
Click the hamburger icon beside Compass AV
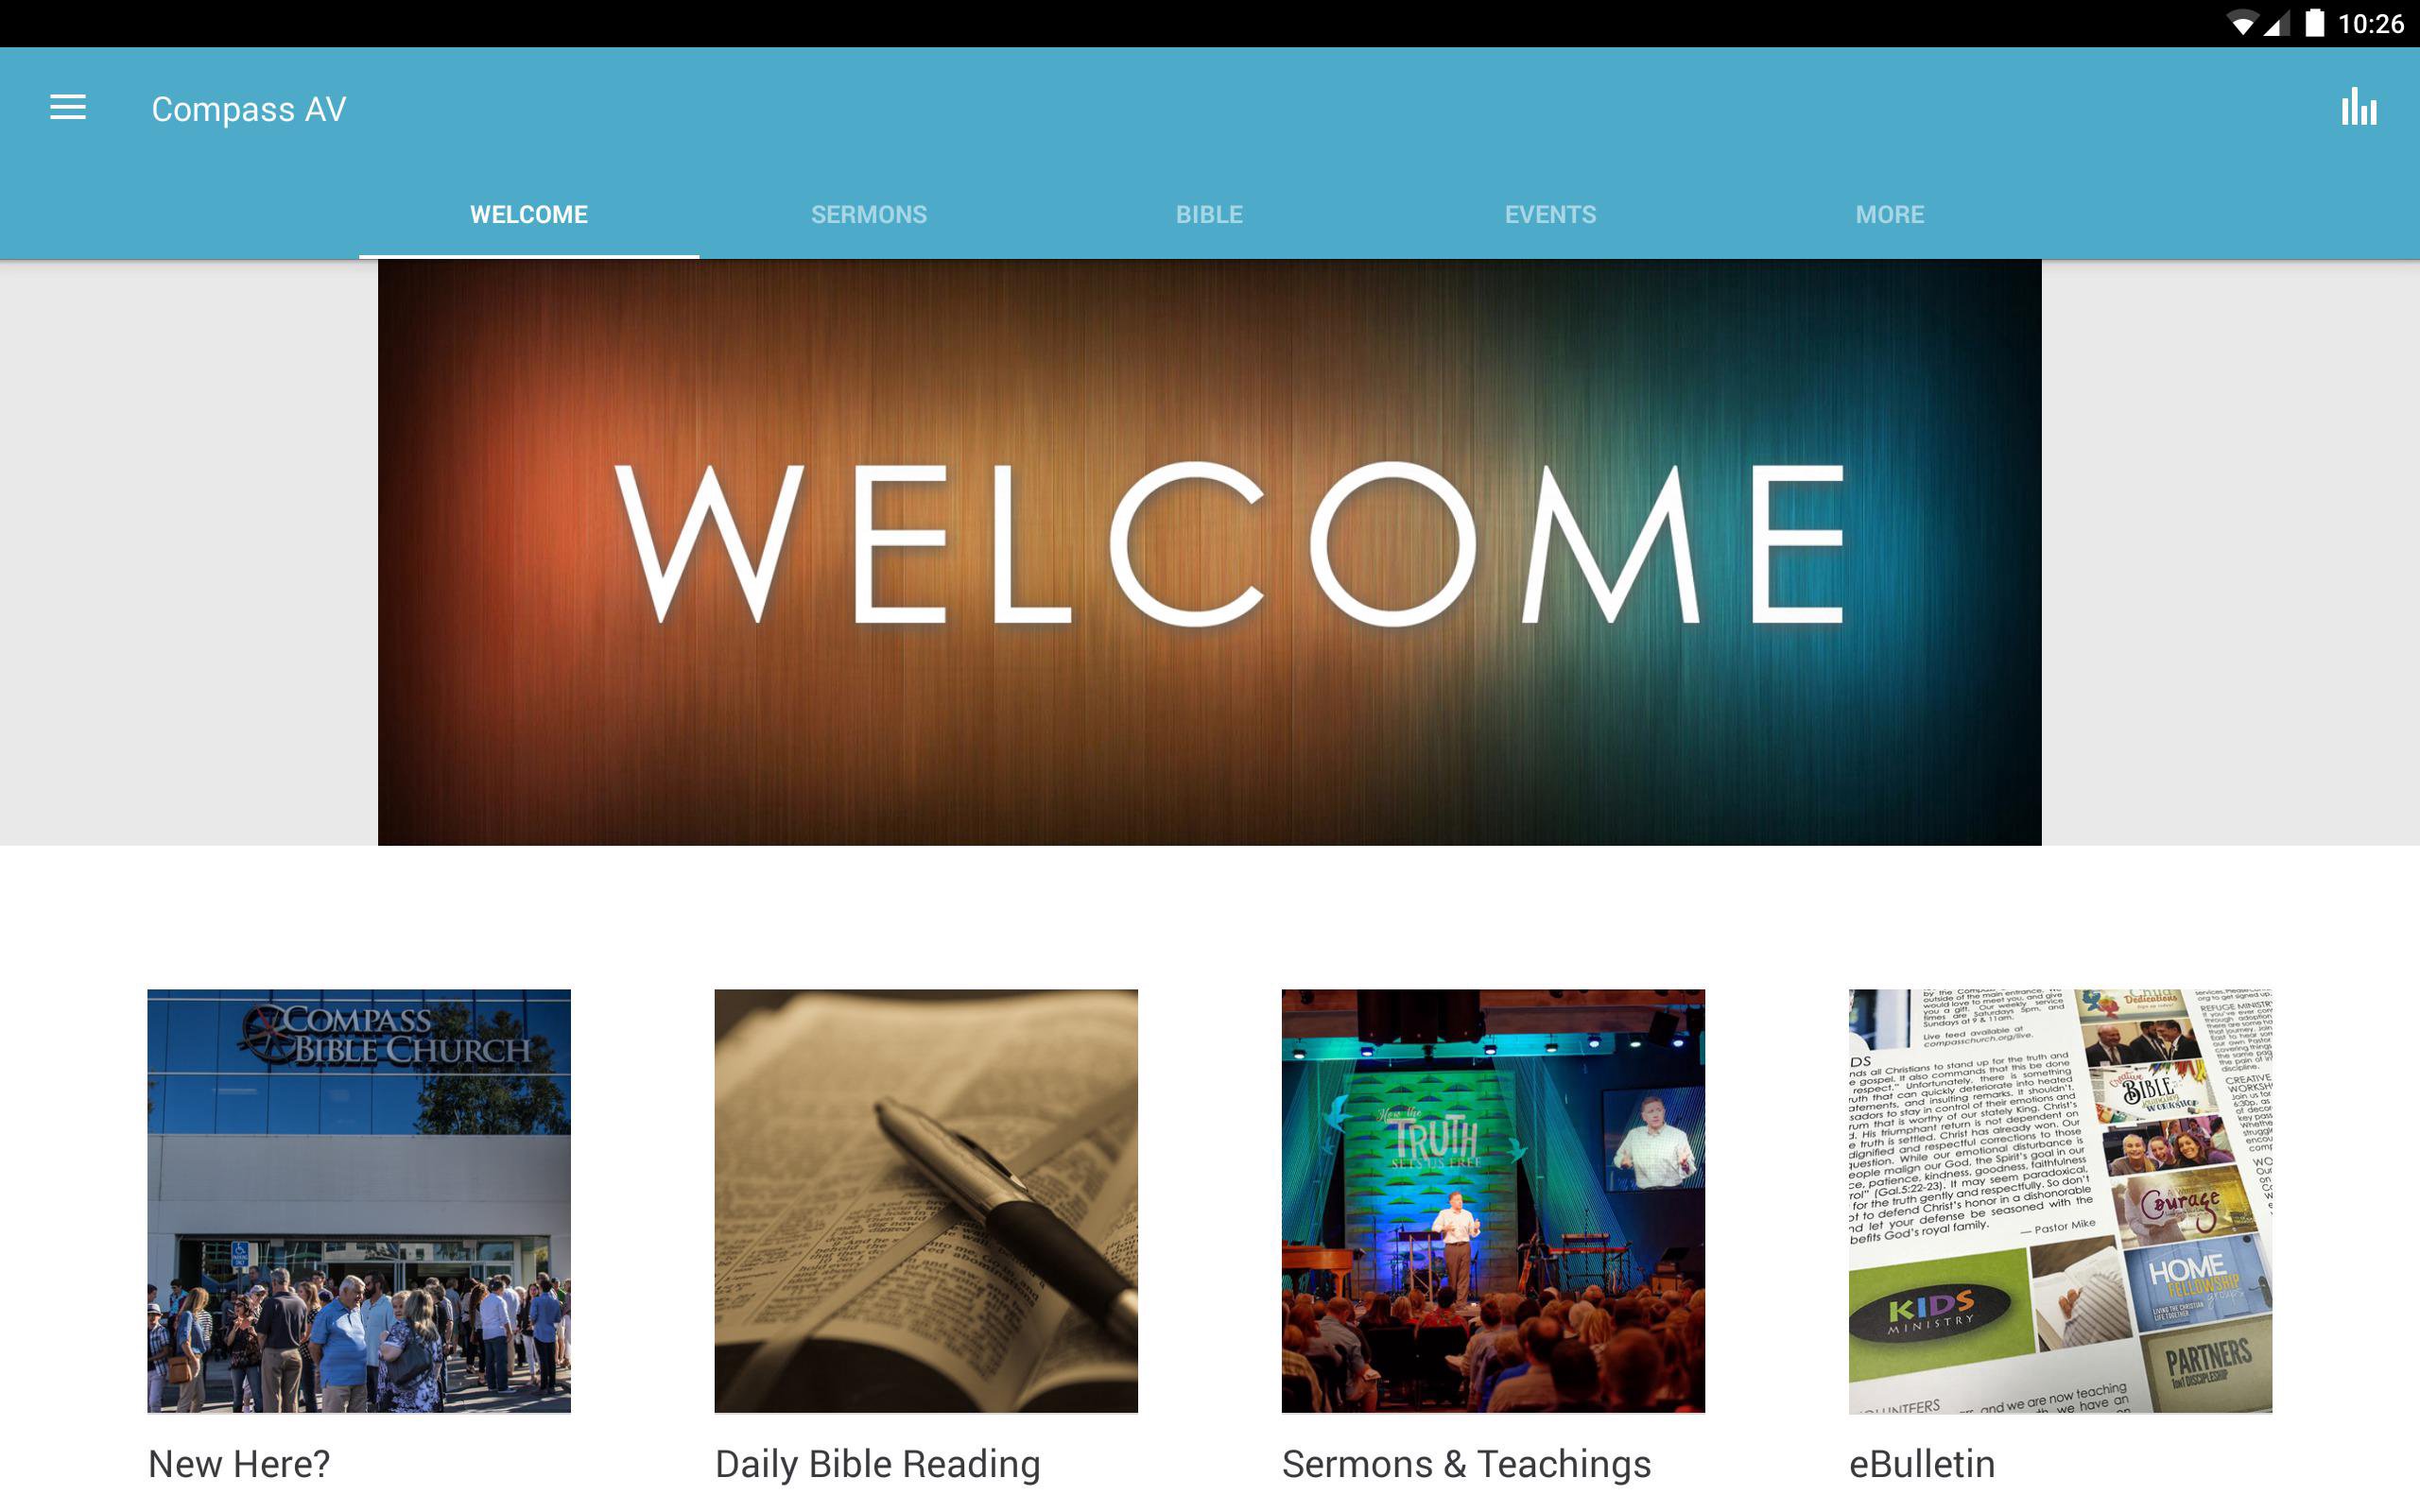tap(67, 108)
